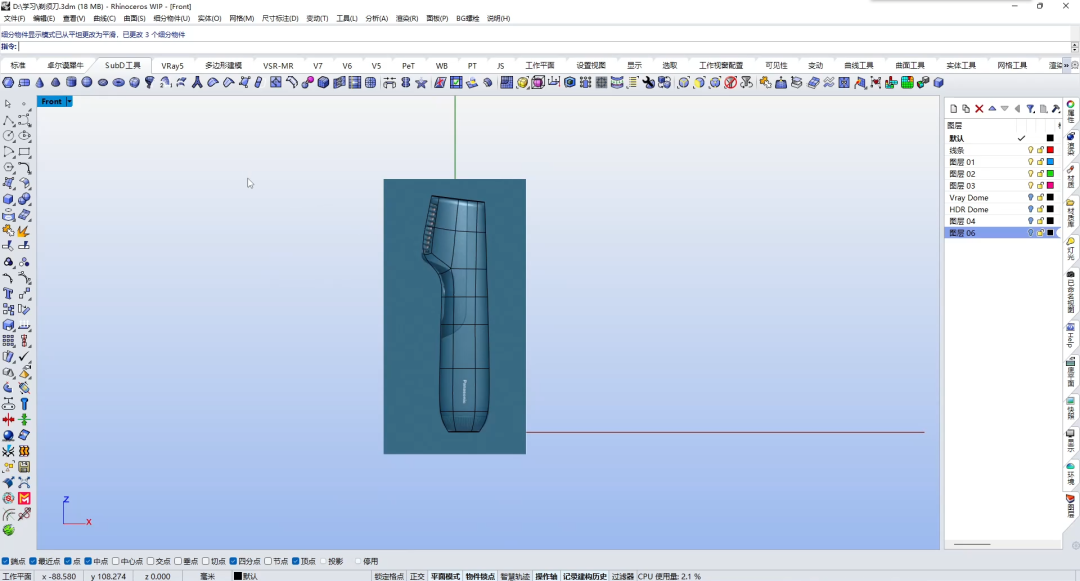
Task: Click into the 指令 command input field
Action: tap(544, 47)
